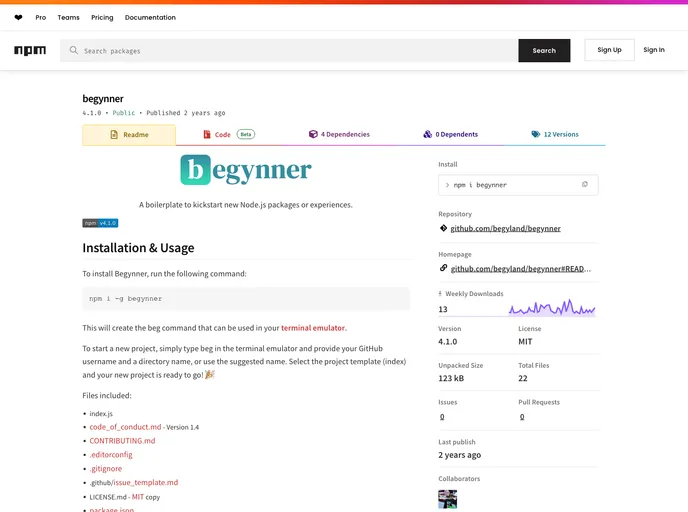Click the chain-link icon beside homepage link
Screen dimensions: 688x512
coord(443,268)
